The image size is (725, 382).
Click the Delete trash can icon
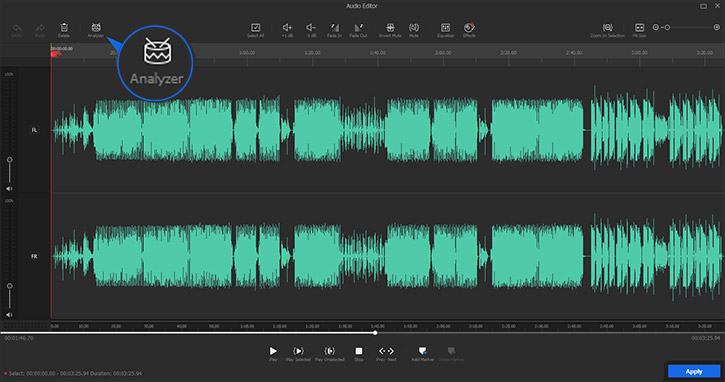[x=64, y=28]
